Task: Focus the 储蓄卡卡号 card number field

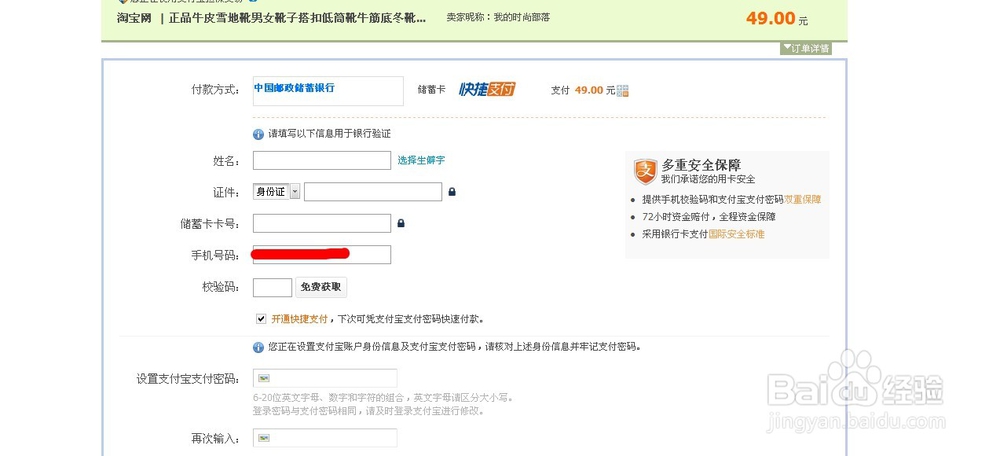Action: click(322, 223)
